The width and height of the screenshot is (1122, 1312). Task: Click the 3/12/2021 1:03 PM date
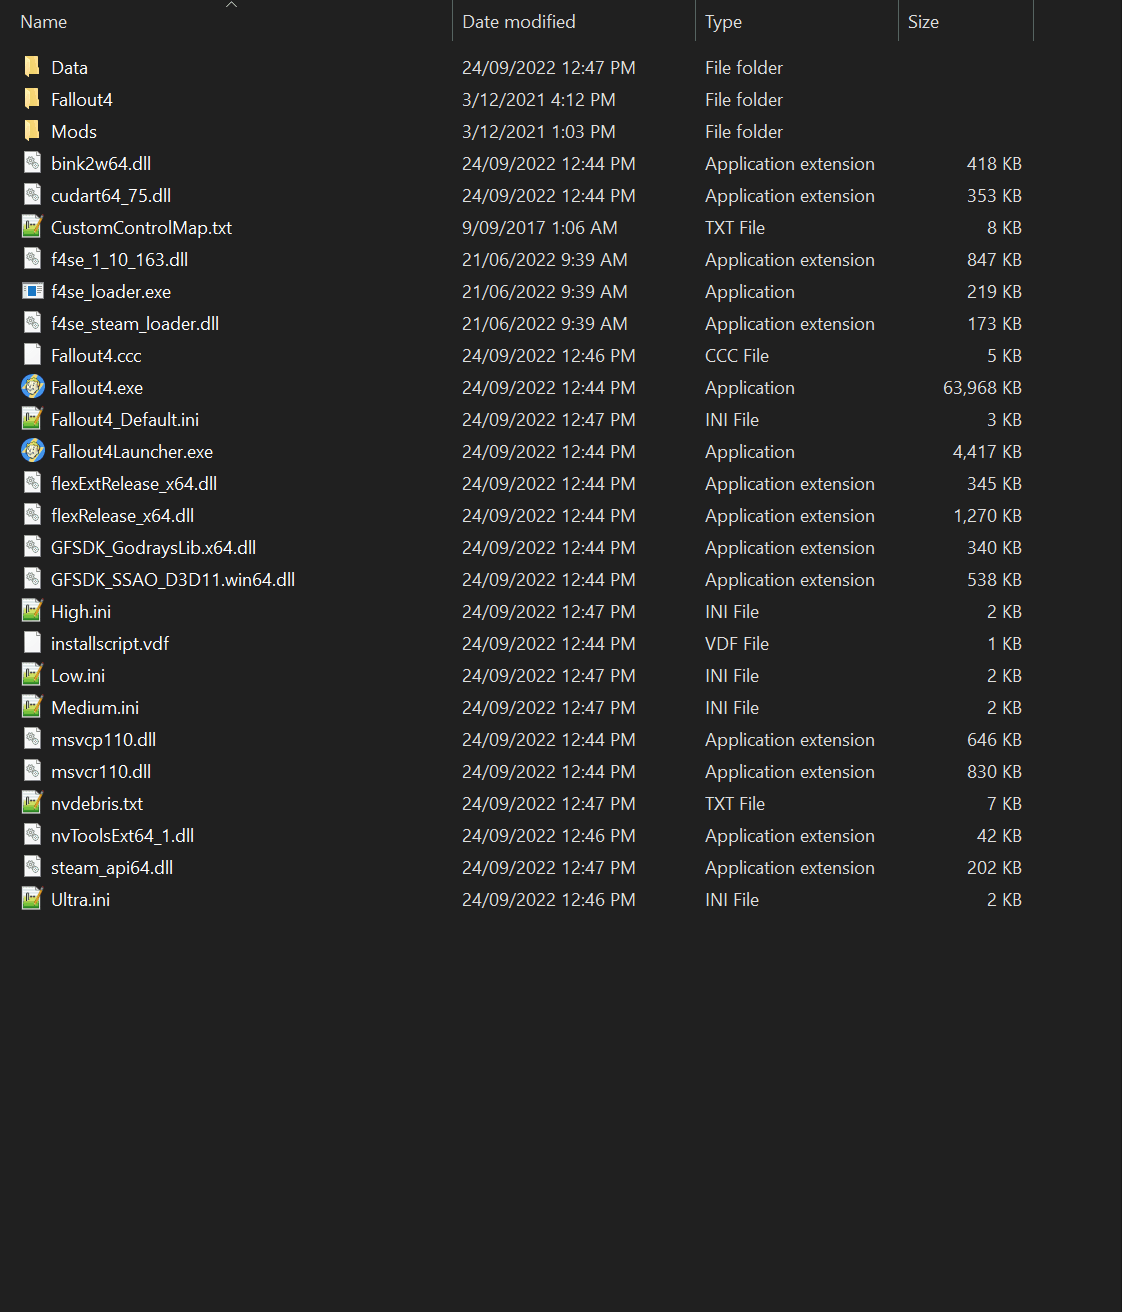pyautogui.click(x=539, y=132)
